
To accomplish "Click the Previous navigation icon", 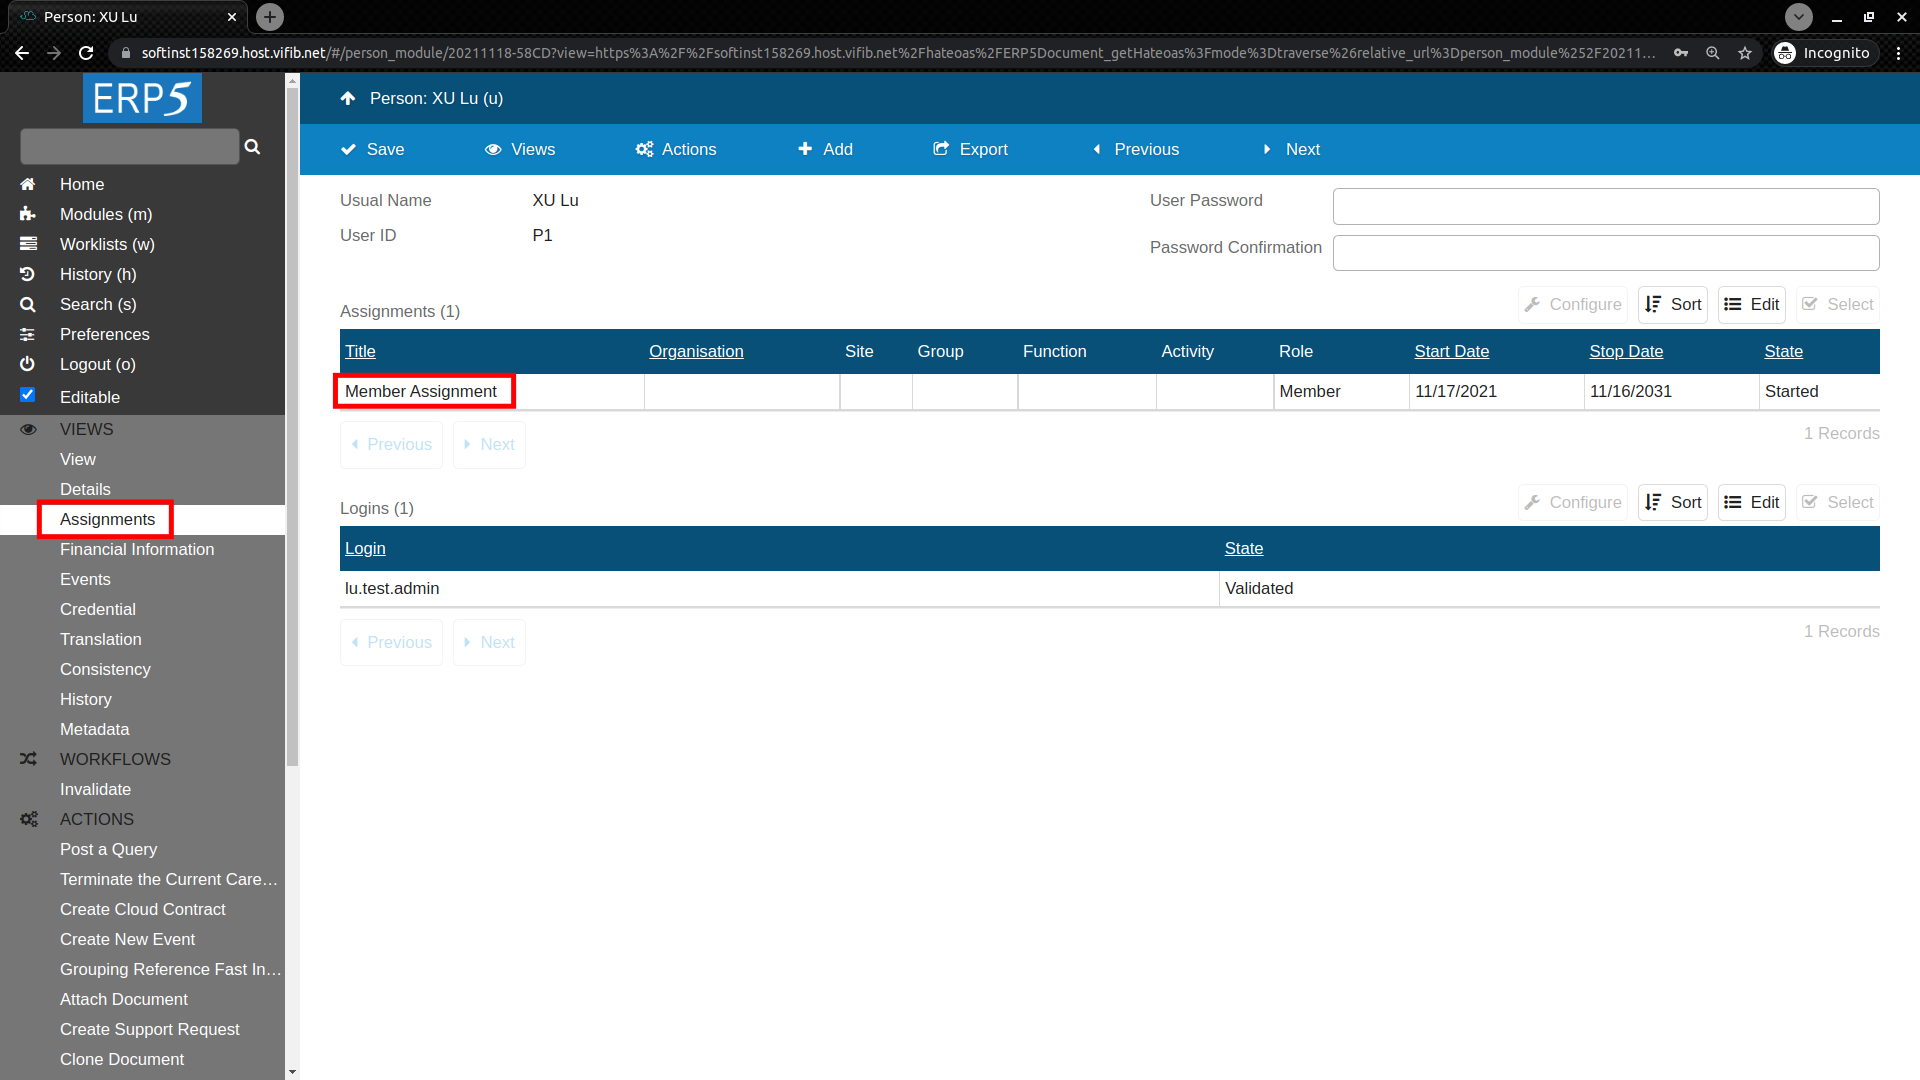I will pyautogui.click(x=1098, y=149).
